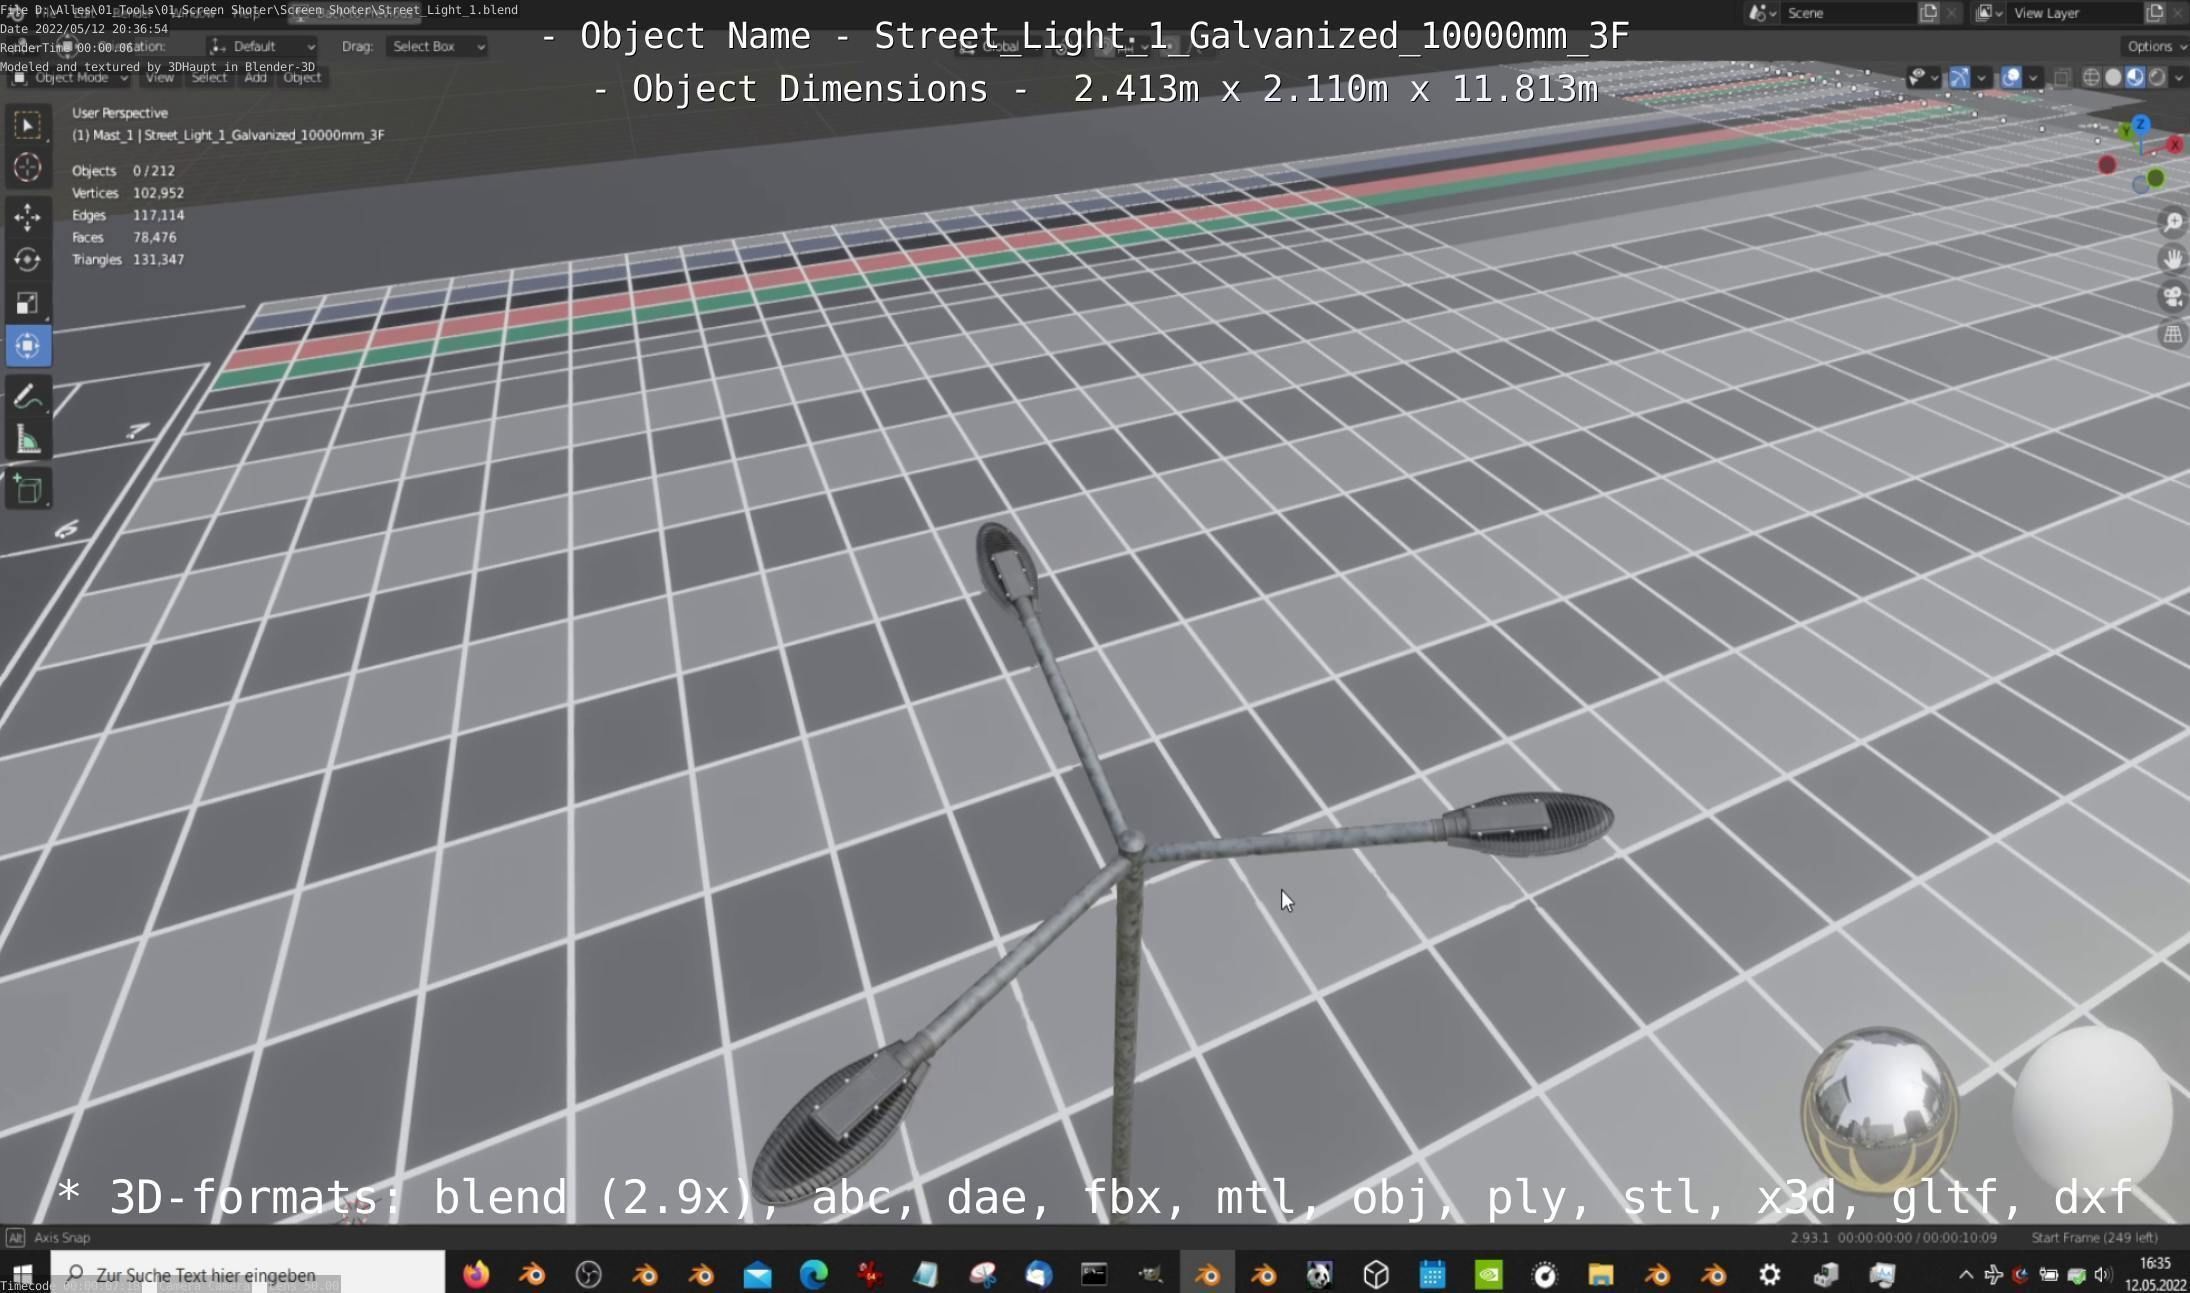Image resolution: width=2190 pixels, height=1293 pixels.
Task: Click the Scene name field
Action: 1848,13
